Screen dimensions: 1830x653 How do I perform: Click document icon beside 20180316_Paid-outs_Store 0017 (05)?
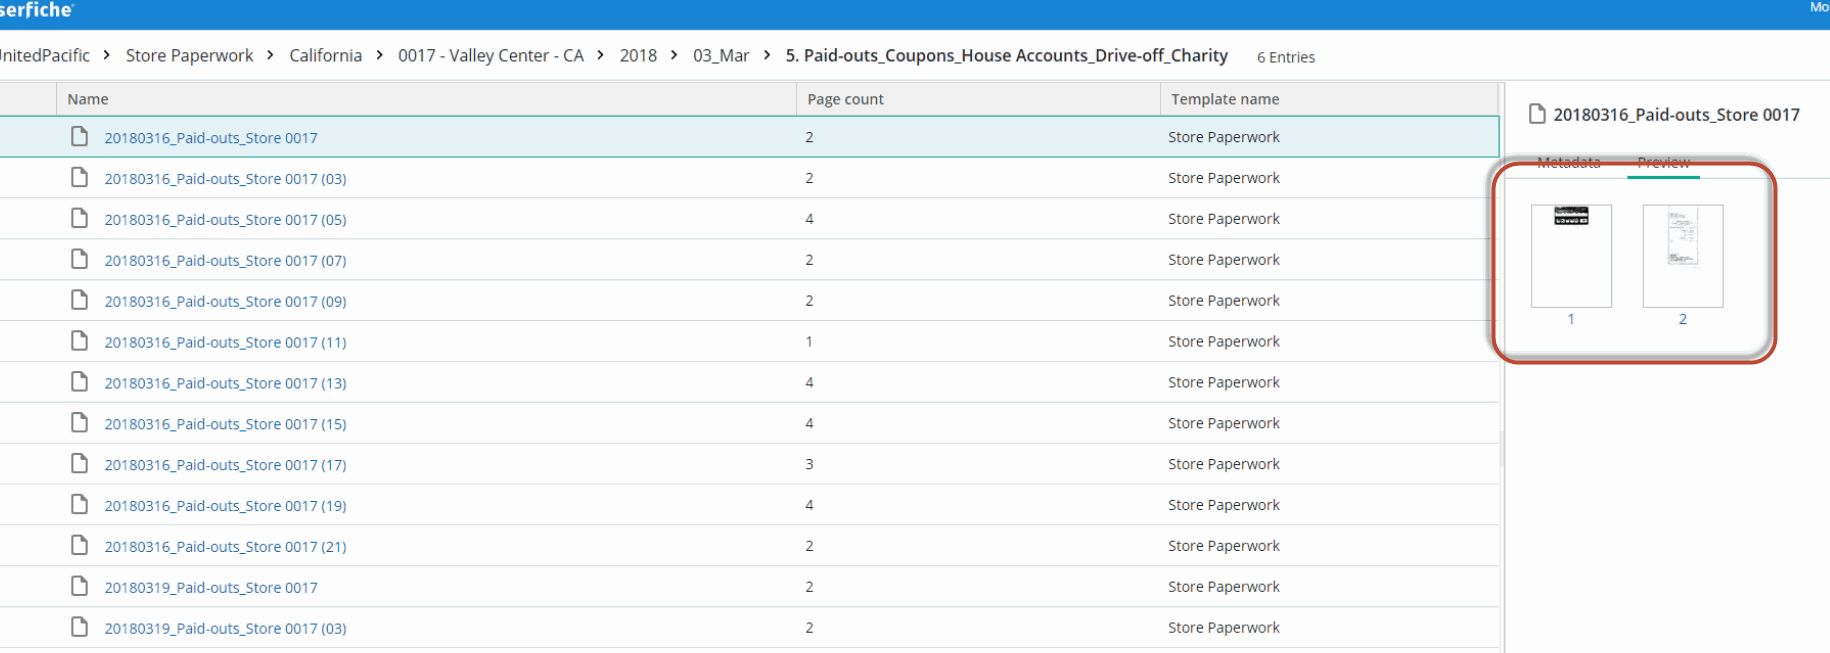pyautogui.click(x=80, y=219)
